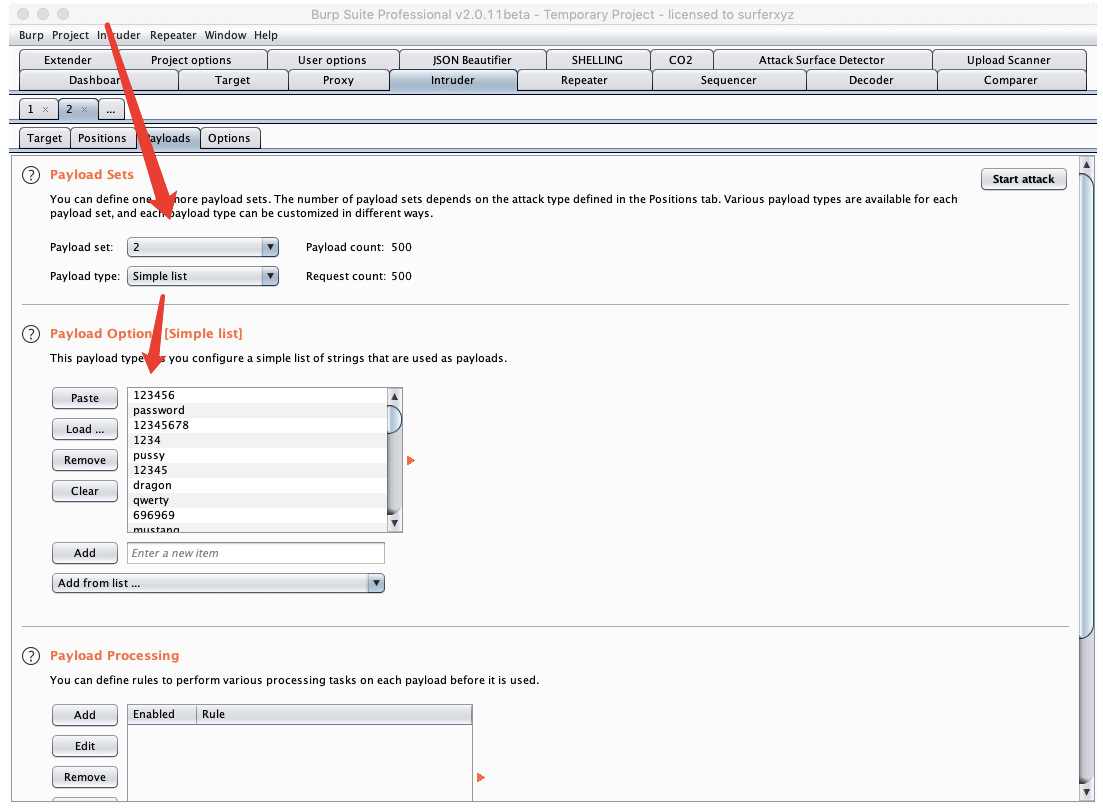Select payload item 123456

pos(257,395)
